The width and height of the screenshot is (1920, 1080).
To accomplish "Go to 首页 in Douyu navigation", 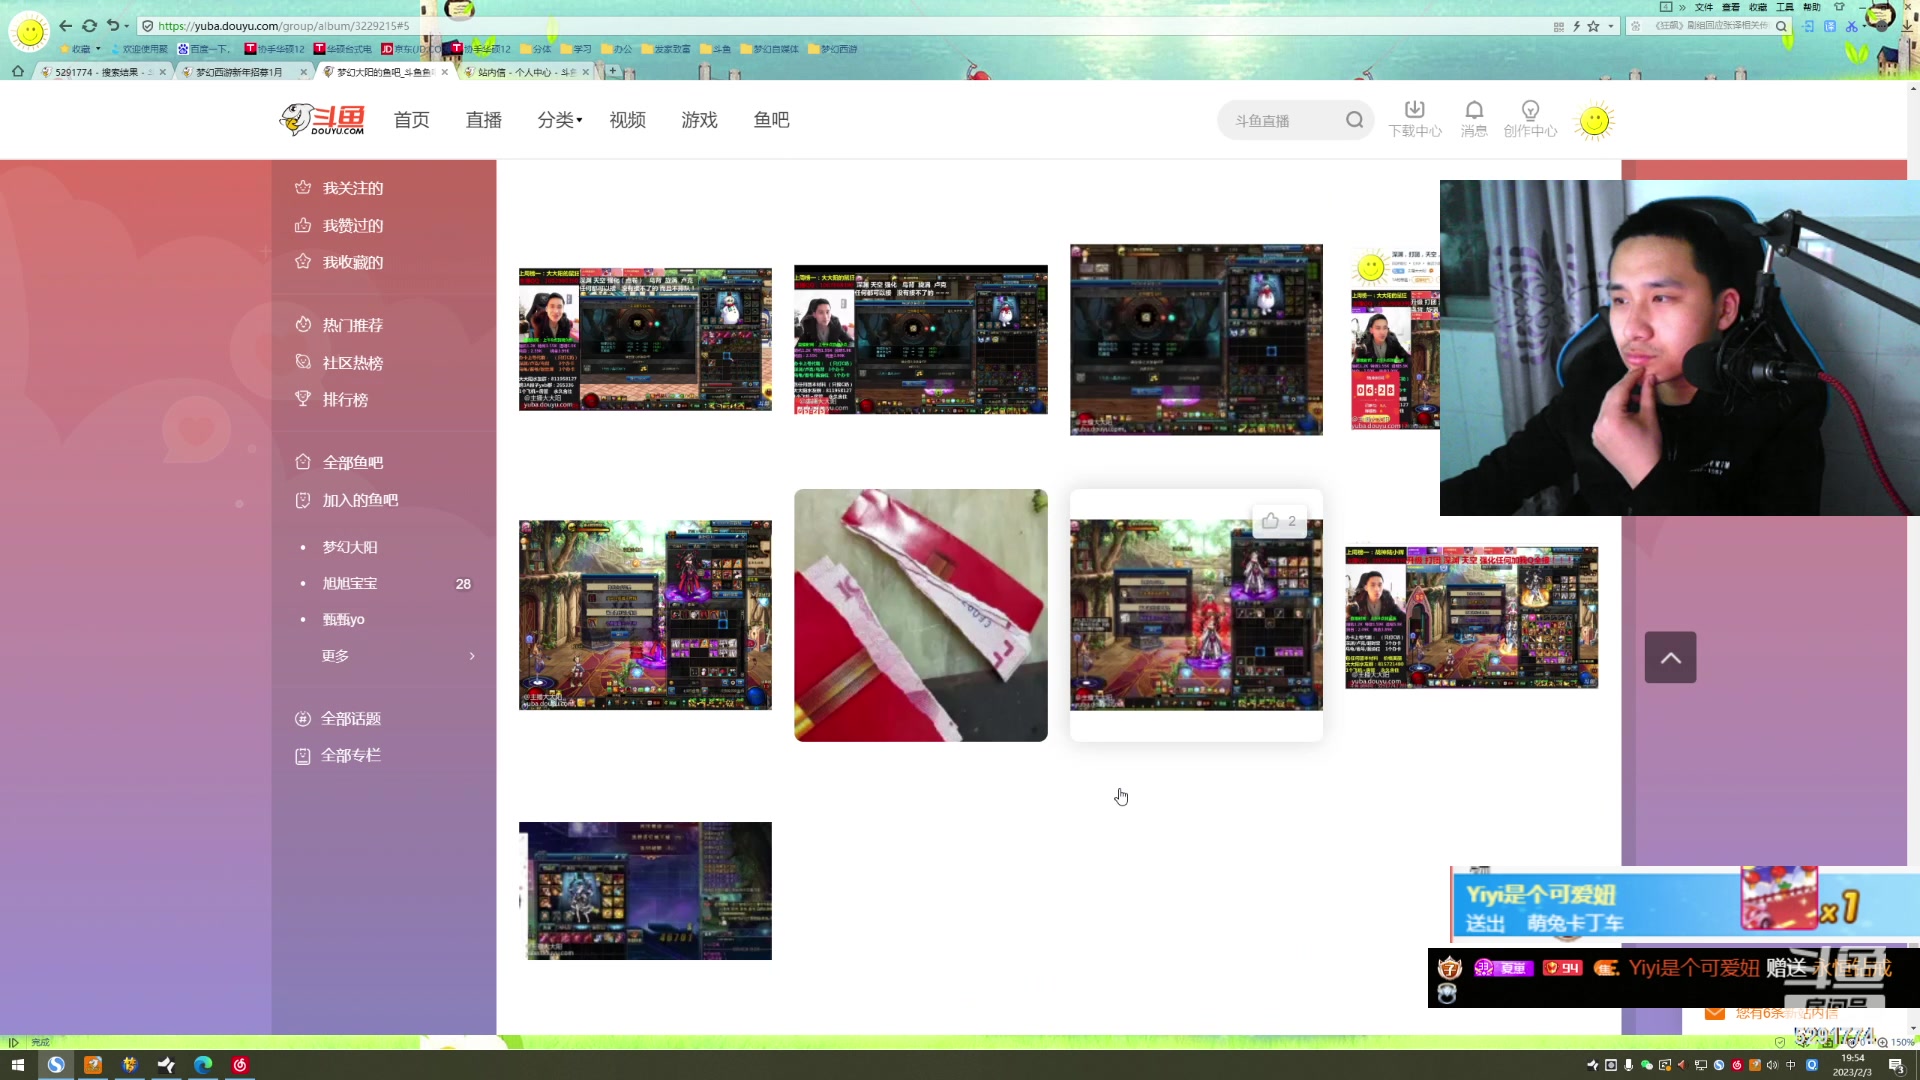I will click(411, 120).
